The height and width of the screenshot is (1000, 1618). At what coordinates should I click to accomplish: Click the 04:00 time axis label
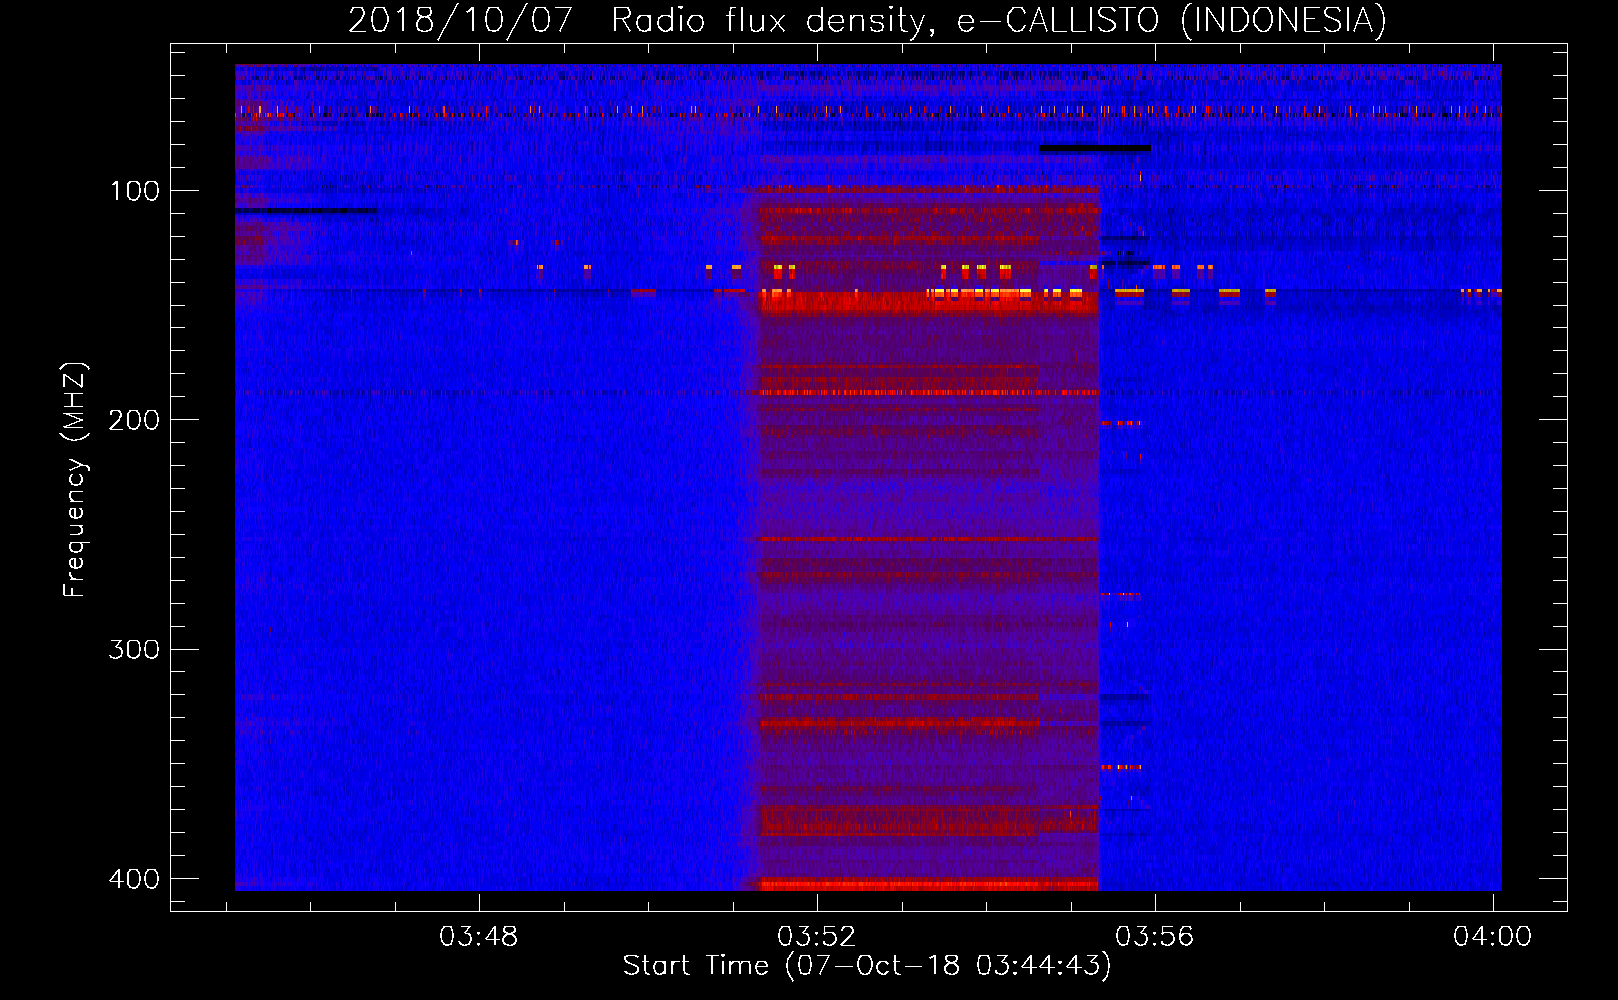coord(1492,936)
